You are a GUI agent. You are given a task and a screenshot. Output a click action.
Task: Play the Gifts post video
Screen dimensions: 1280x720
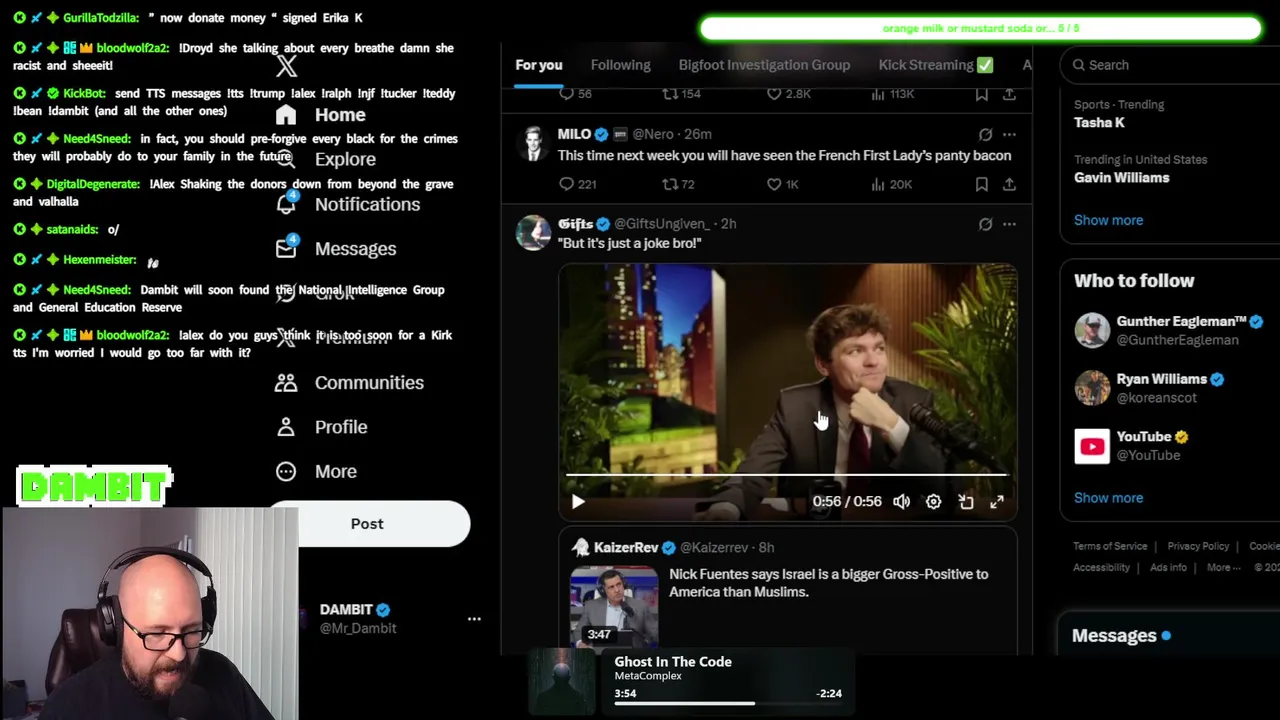pyautogui.click(x=578, y=502)
